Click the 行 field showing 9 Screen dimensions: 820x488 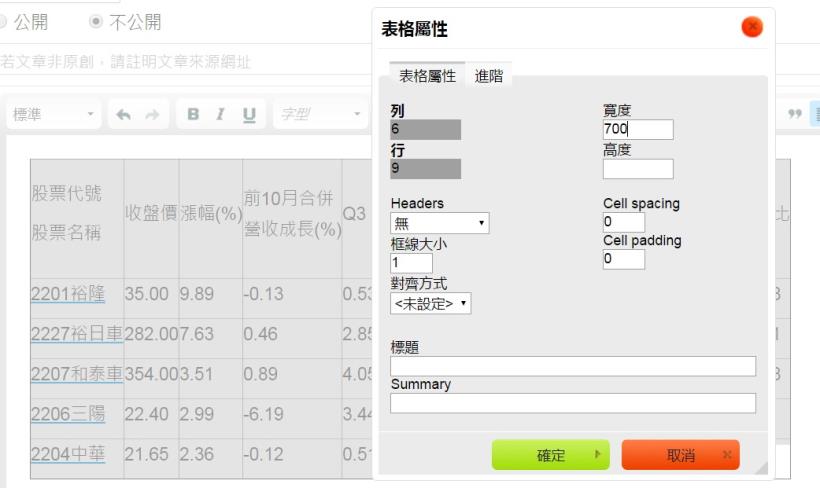click(x=426, y=169)
